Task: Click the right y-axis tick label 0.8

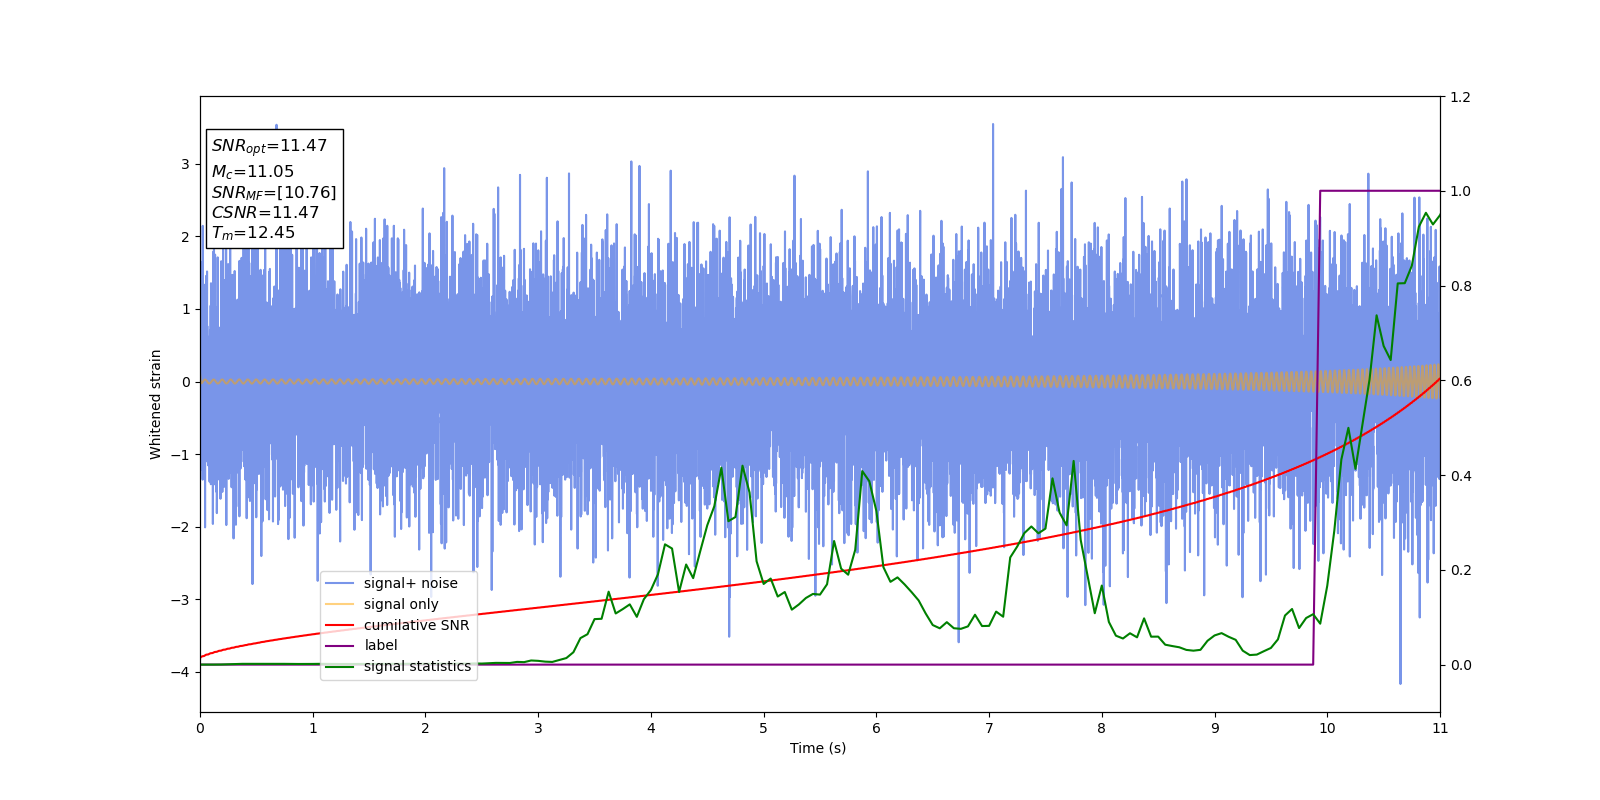Action: point(1460,286)
